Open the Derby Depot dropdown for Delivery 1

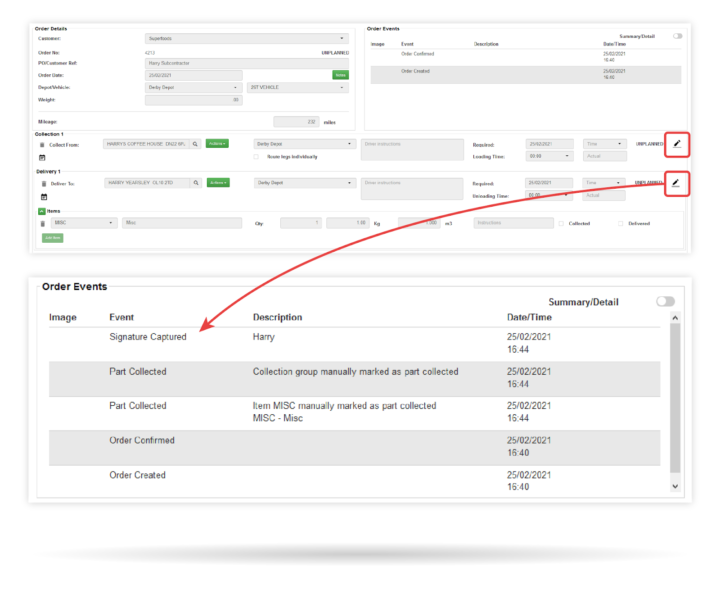click(304, 183)
